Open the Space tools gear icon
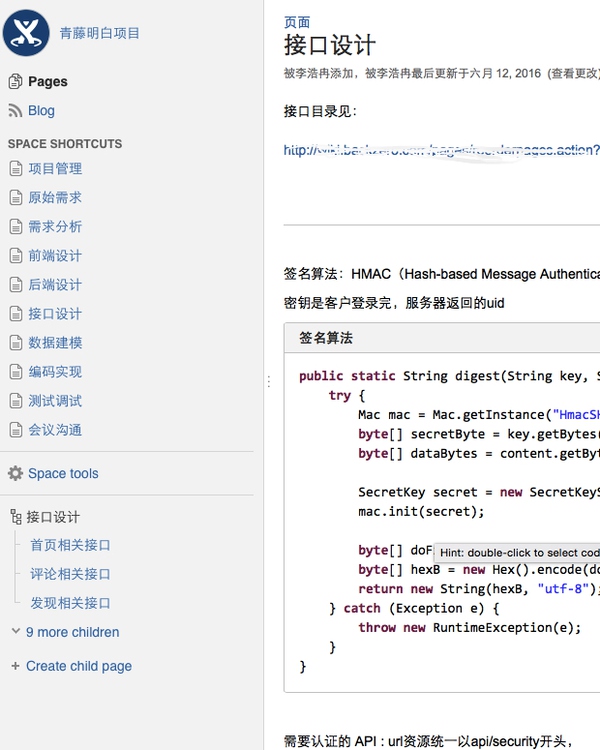600x750 pixels. click(x=15, y=473)
